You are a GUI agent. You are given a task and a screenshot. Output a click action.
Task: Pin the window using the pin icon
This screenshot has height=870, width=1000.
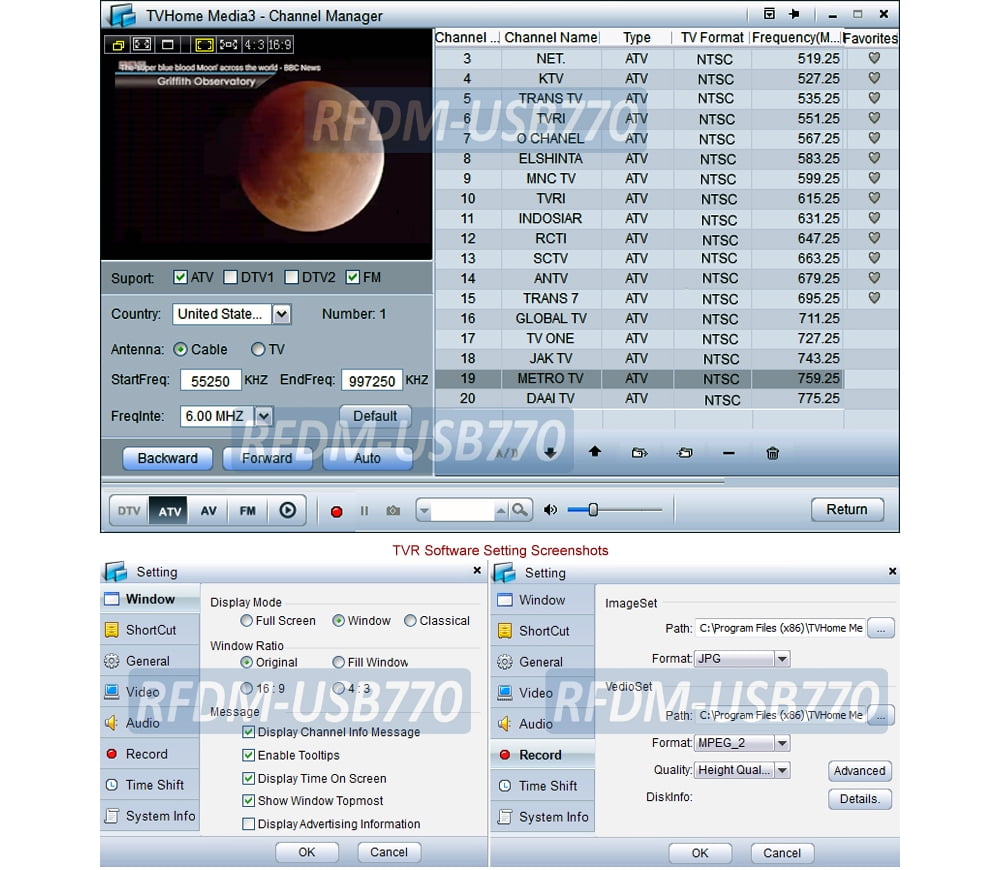coord(795,14)
